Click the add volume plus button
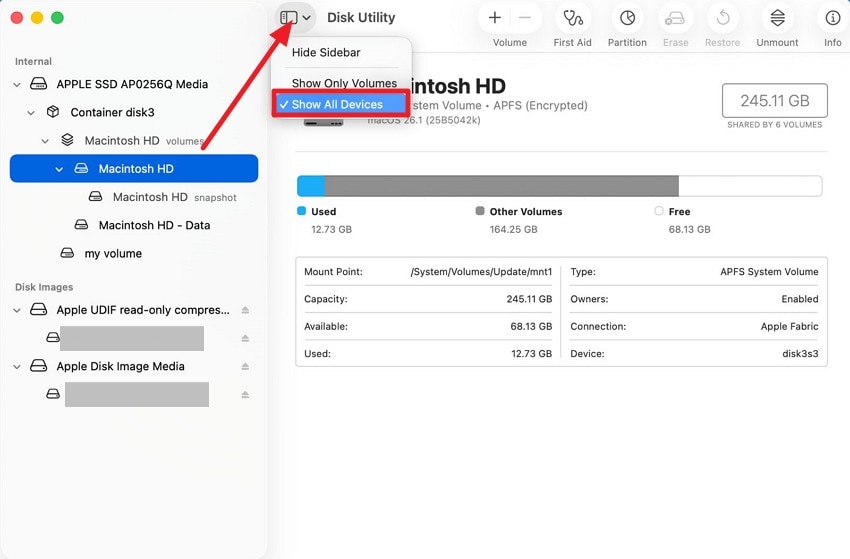The width and height of the screenshot is (850, 559). [x=494, y=18]
